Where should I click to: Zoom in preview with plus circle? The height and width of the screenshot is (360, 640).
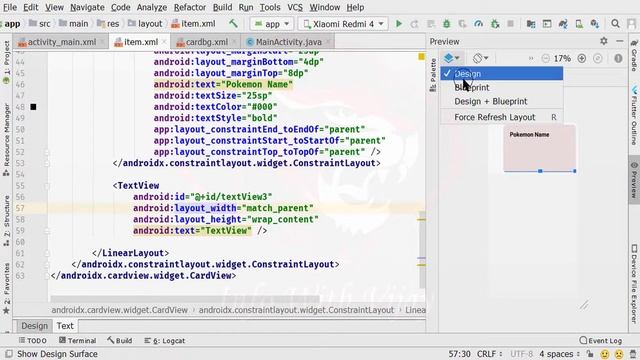click(x=582, y=58)
